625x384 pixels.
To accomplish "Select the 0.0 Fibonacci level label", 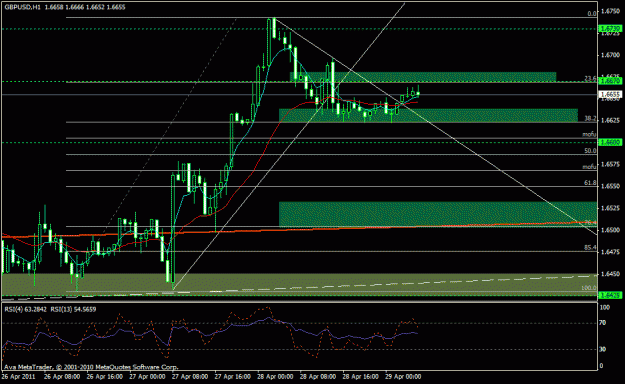I will tap(592, 14).
